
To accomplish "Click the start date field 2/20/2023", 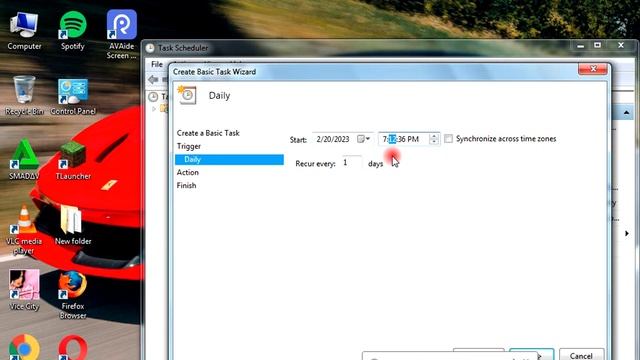I will point(333,139).
